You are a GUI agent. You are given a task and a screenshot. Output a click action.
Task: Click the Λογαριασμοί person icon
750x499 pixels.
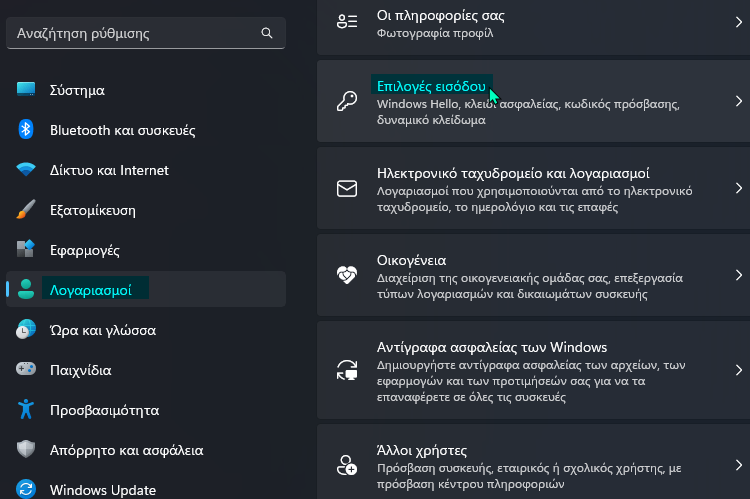click(26, 289)
